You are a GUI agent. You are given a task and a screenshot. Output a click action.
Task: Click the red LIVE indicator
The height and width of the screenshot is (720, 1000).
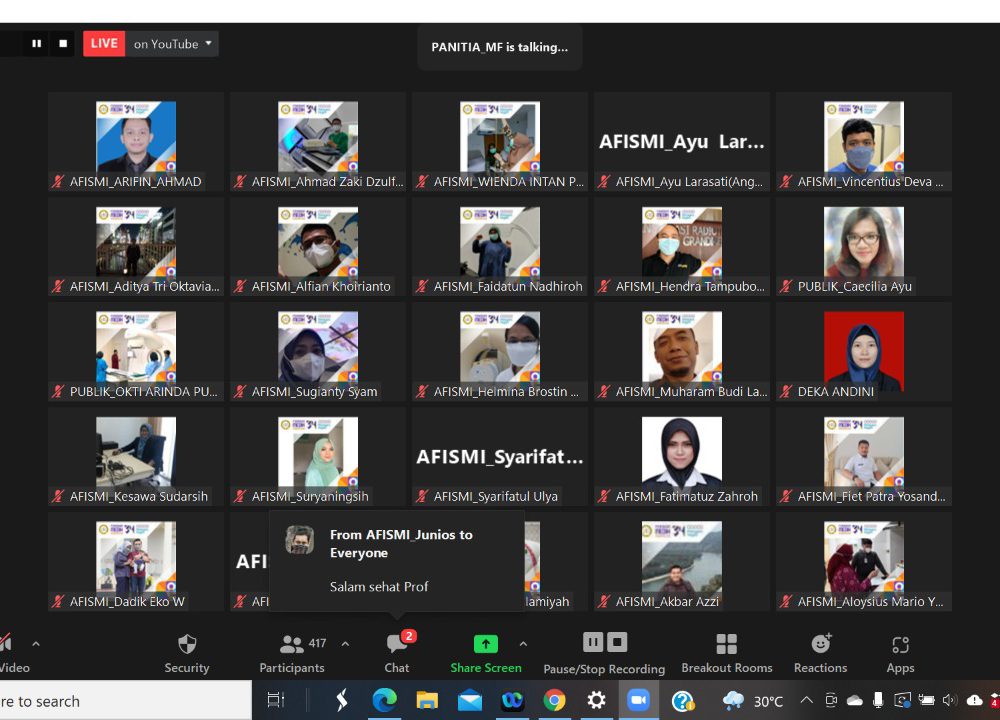104,44
